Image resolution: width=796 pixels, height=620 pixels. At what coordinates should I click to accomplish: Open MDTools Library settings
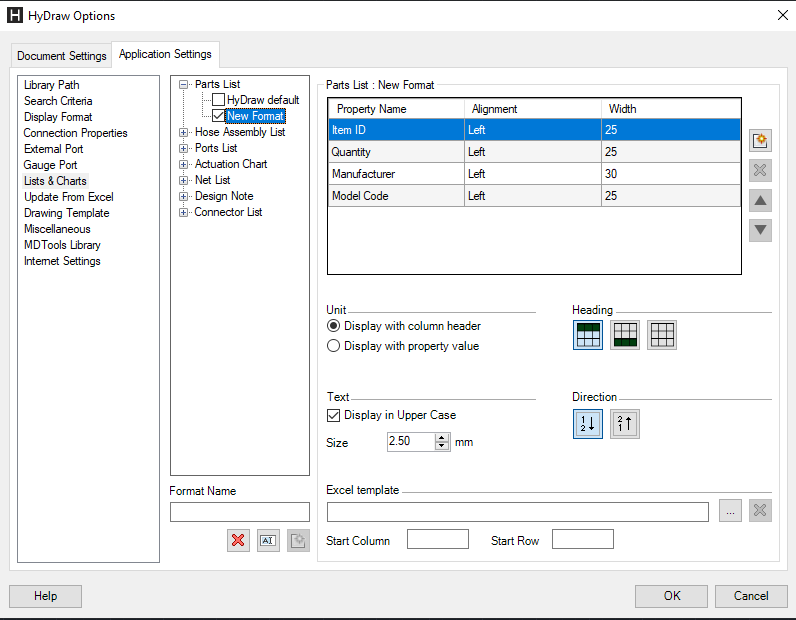point(62,245)
